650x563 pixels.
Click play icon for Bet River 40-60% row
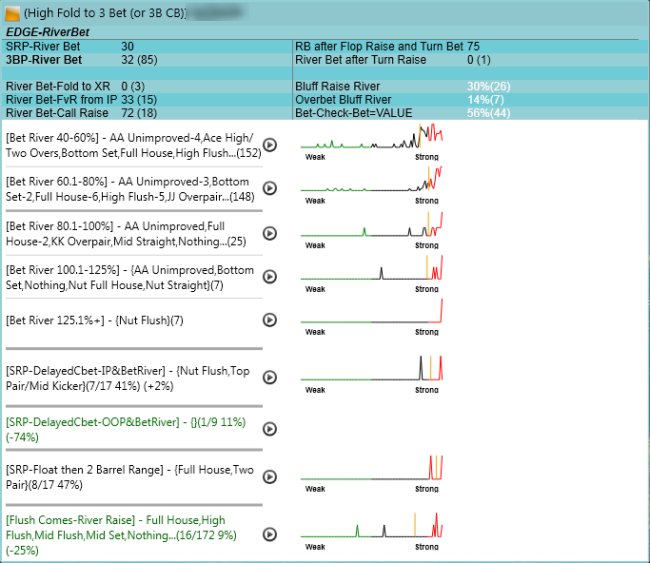coord(269,145)
